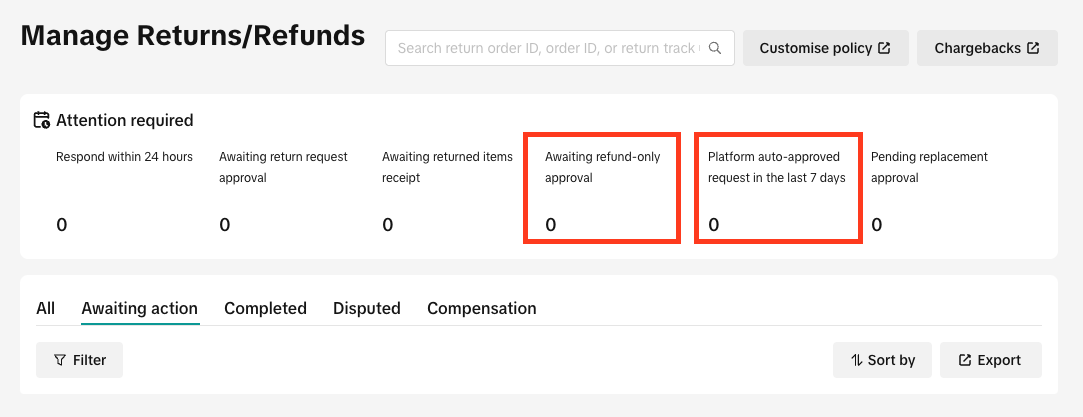Select Awaiting returned items receipt card
The width and height of the screenshot is (1083, 417).
pyautogui.click(x=448, y=189)
